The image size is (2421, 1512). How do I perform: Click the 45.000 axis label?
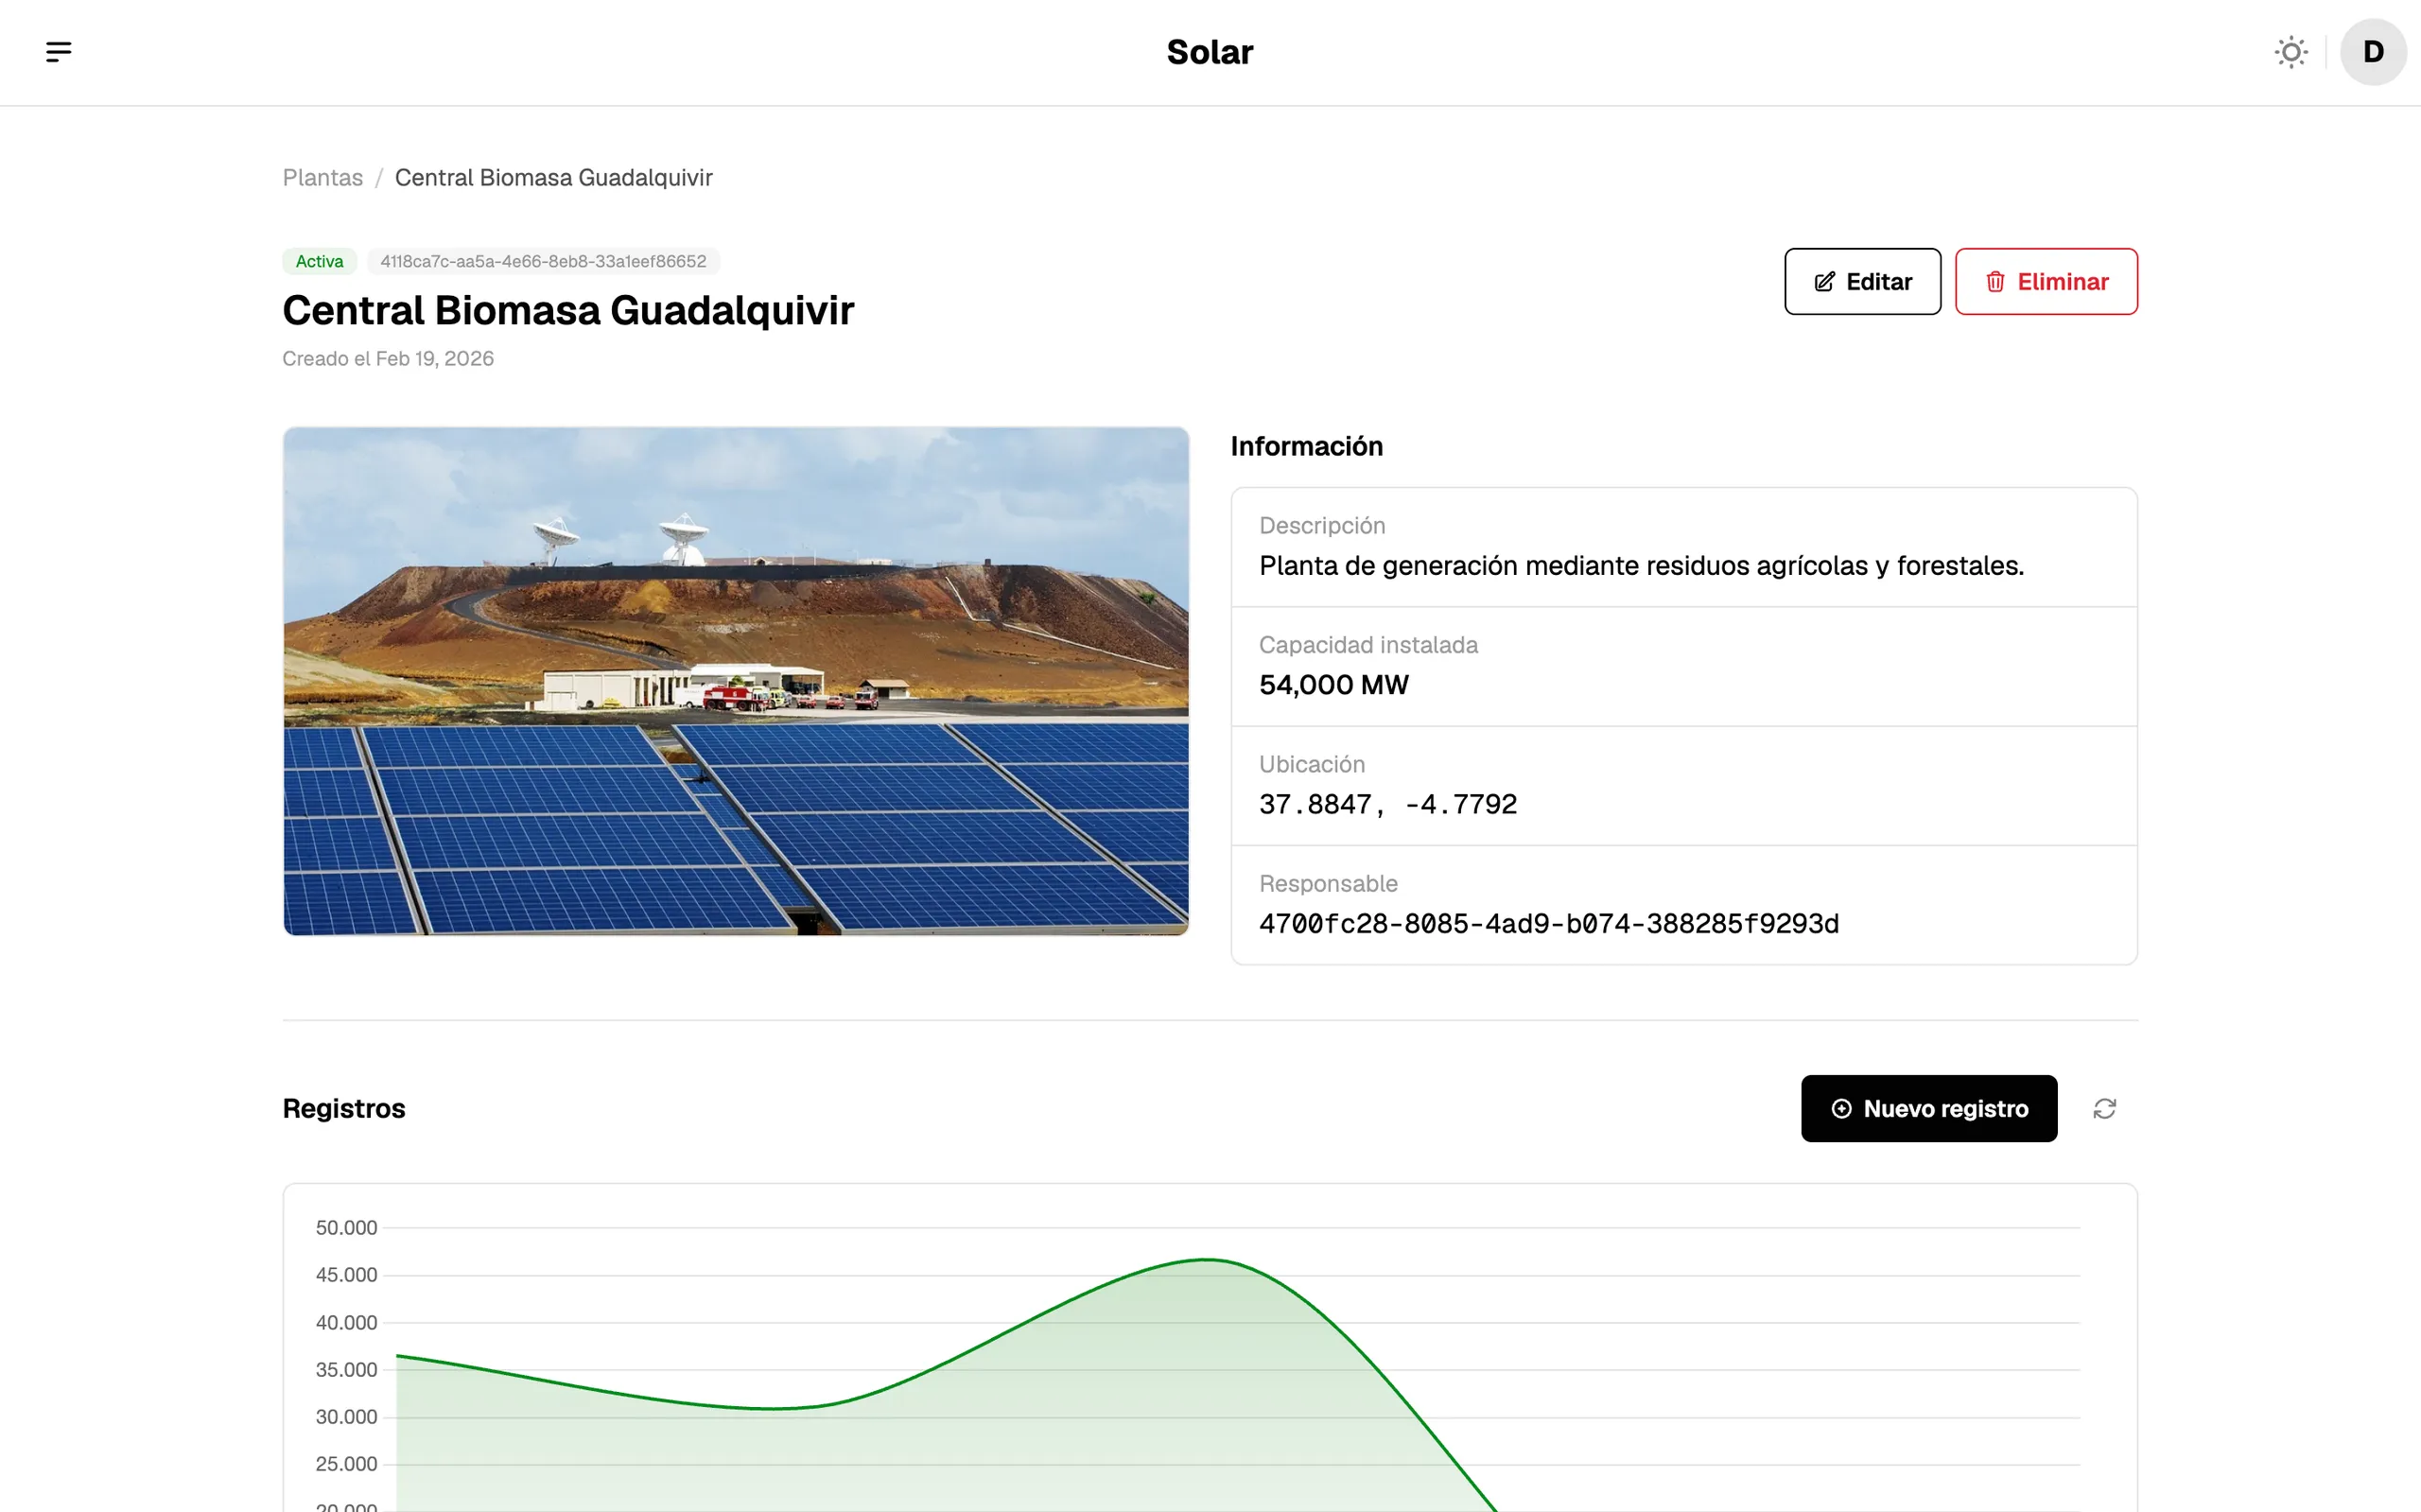[x=346, y=1275]
